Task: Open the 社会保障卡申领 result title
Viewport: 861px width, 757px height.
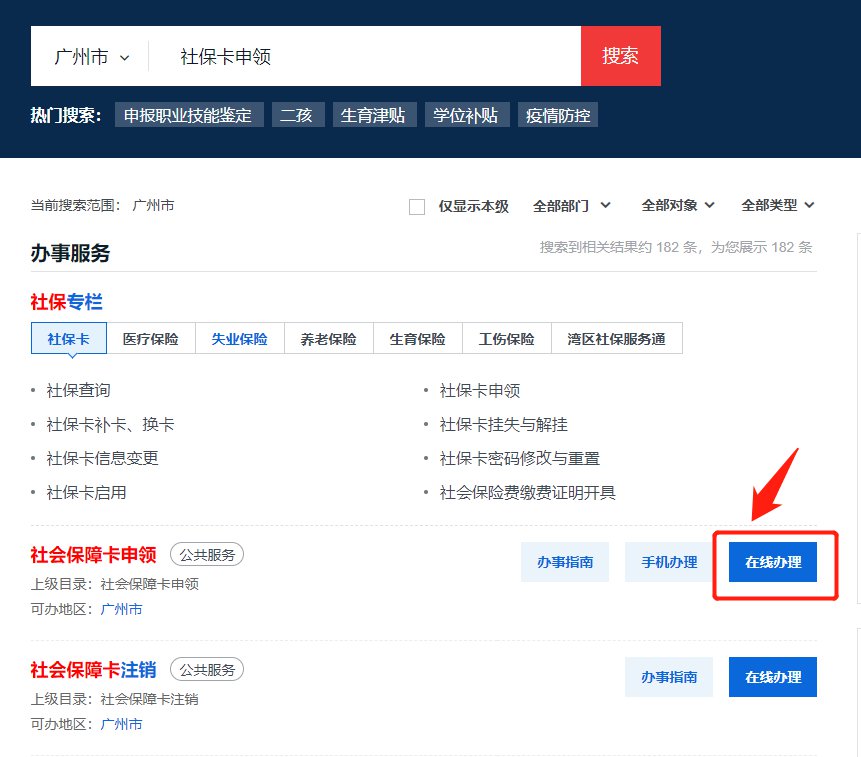Action: (93, 554)
